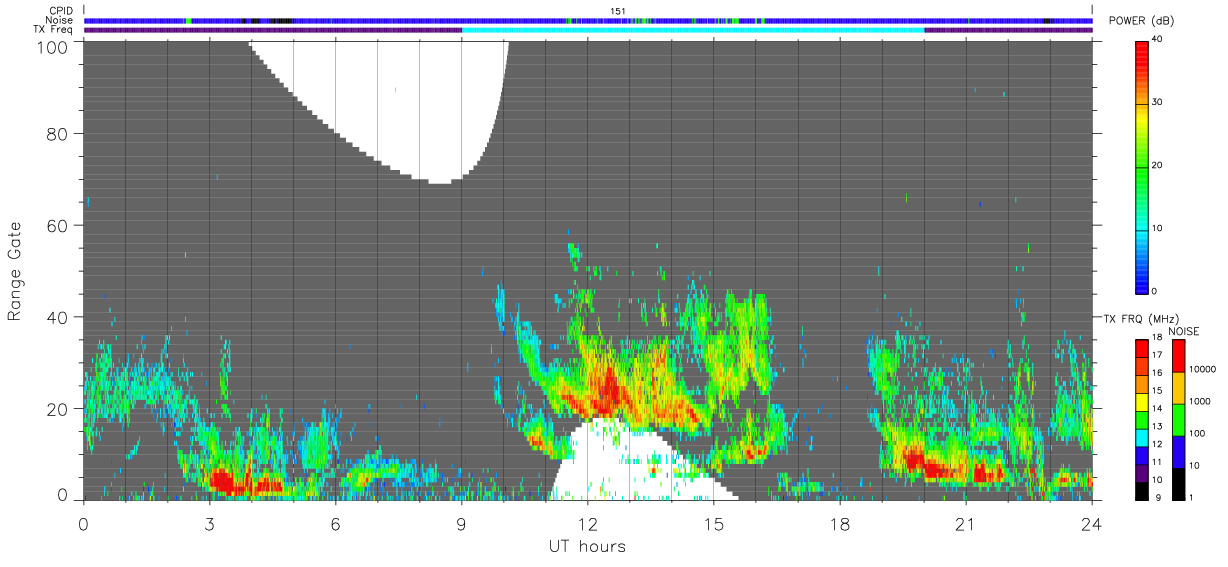The image size is (1228, 567).
Task: Click the noise scale value '10000'
Action: click(x=1203, y=370)
